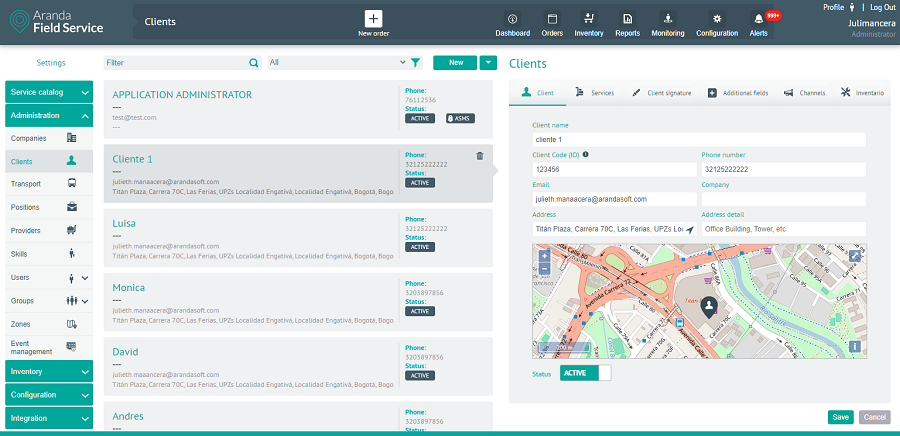This screenshot has width=900, height=436.
Task: Open the dropdown arrow beside New
Action: 488,63
